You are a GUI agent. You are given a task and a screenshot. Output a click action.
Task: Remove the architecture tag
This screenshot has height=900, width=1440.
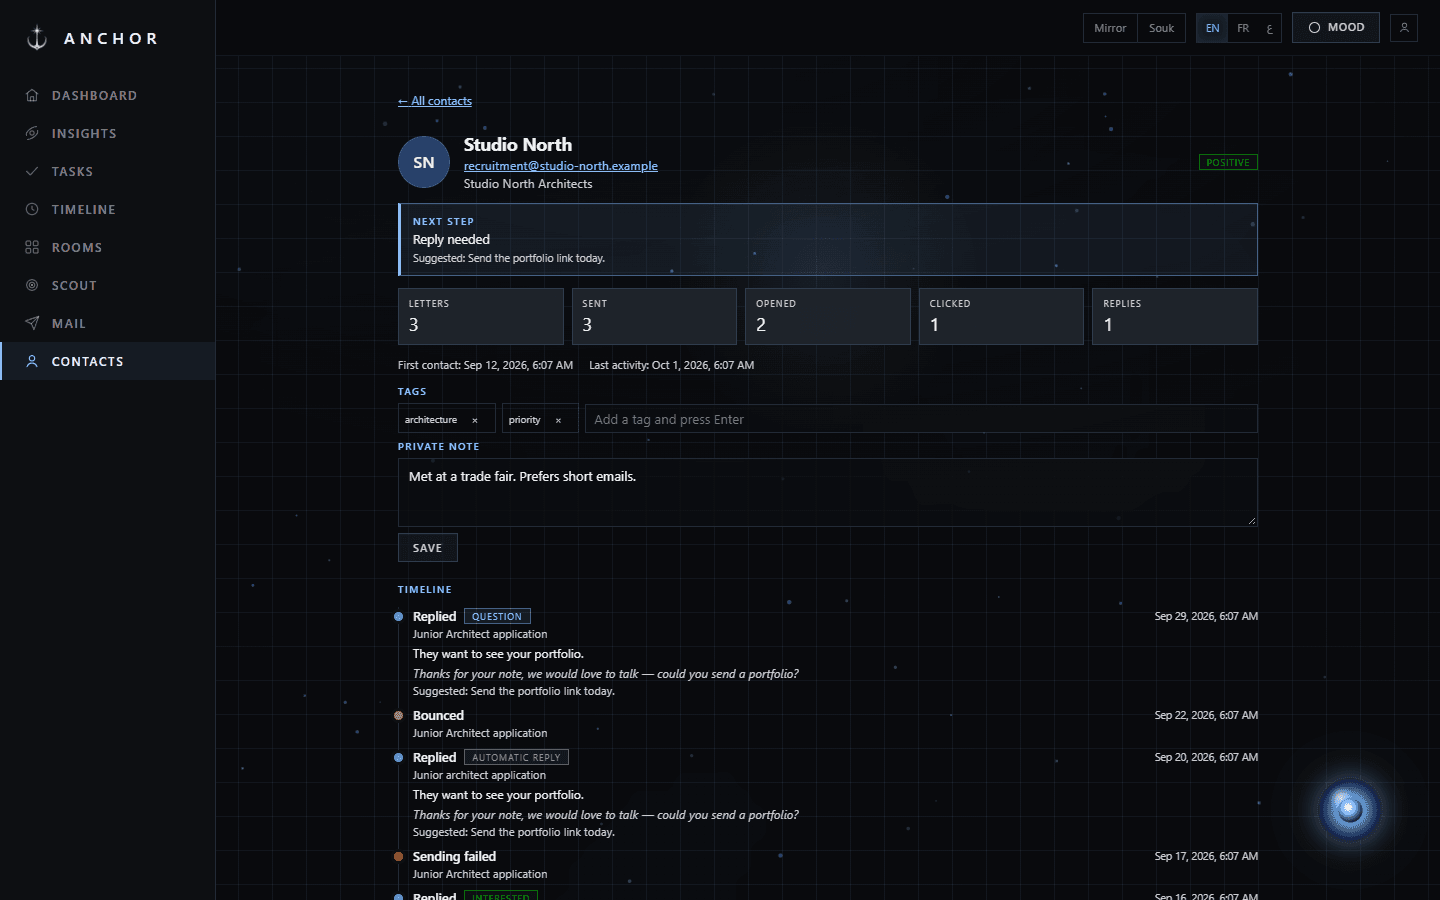475,420
